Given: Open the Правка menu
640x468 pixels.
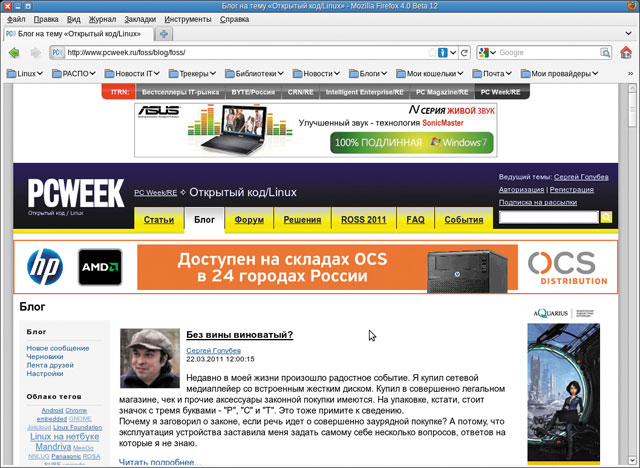Looking at the screenshot, I should (46, 19).
